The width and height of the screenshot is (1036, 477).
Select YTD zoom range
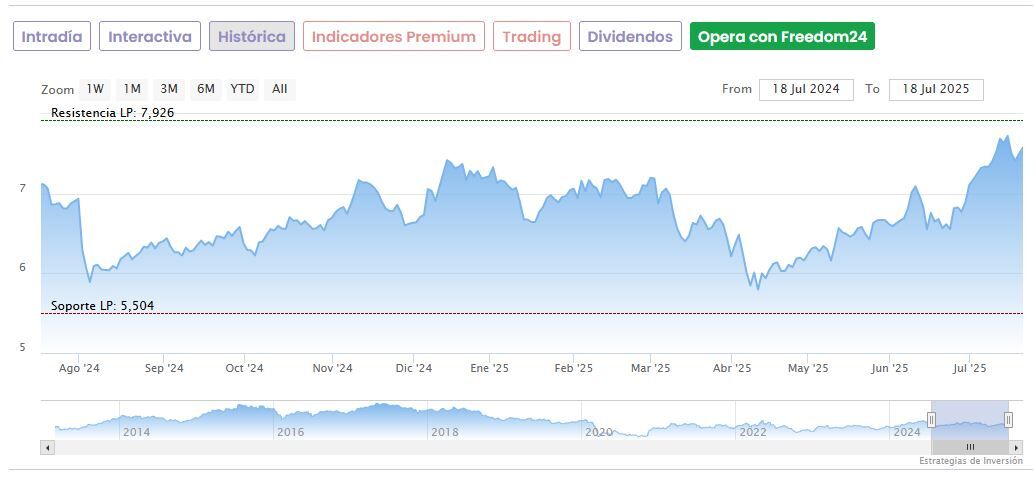point(242,89)
